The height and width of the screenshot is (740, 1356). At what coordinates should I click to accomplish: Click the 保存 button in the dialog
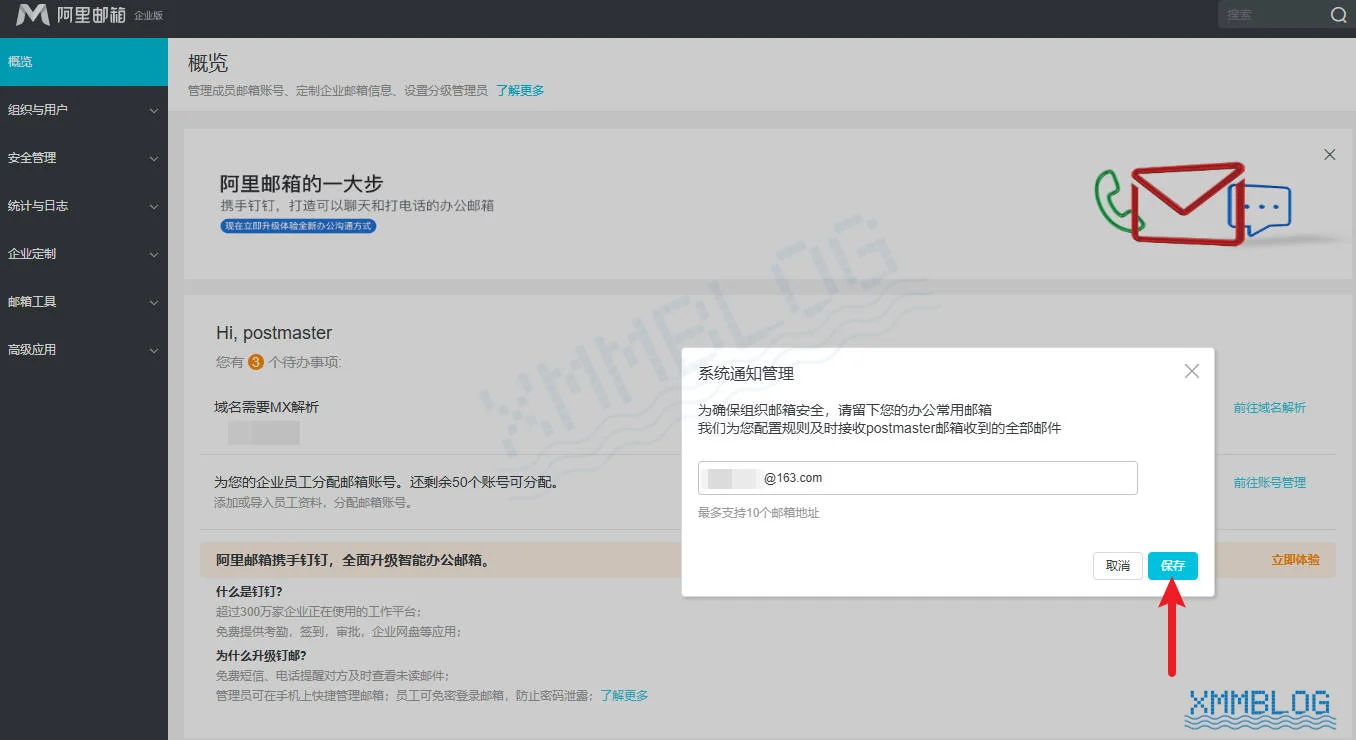coord(1171,565)
